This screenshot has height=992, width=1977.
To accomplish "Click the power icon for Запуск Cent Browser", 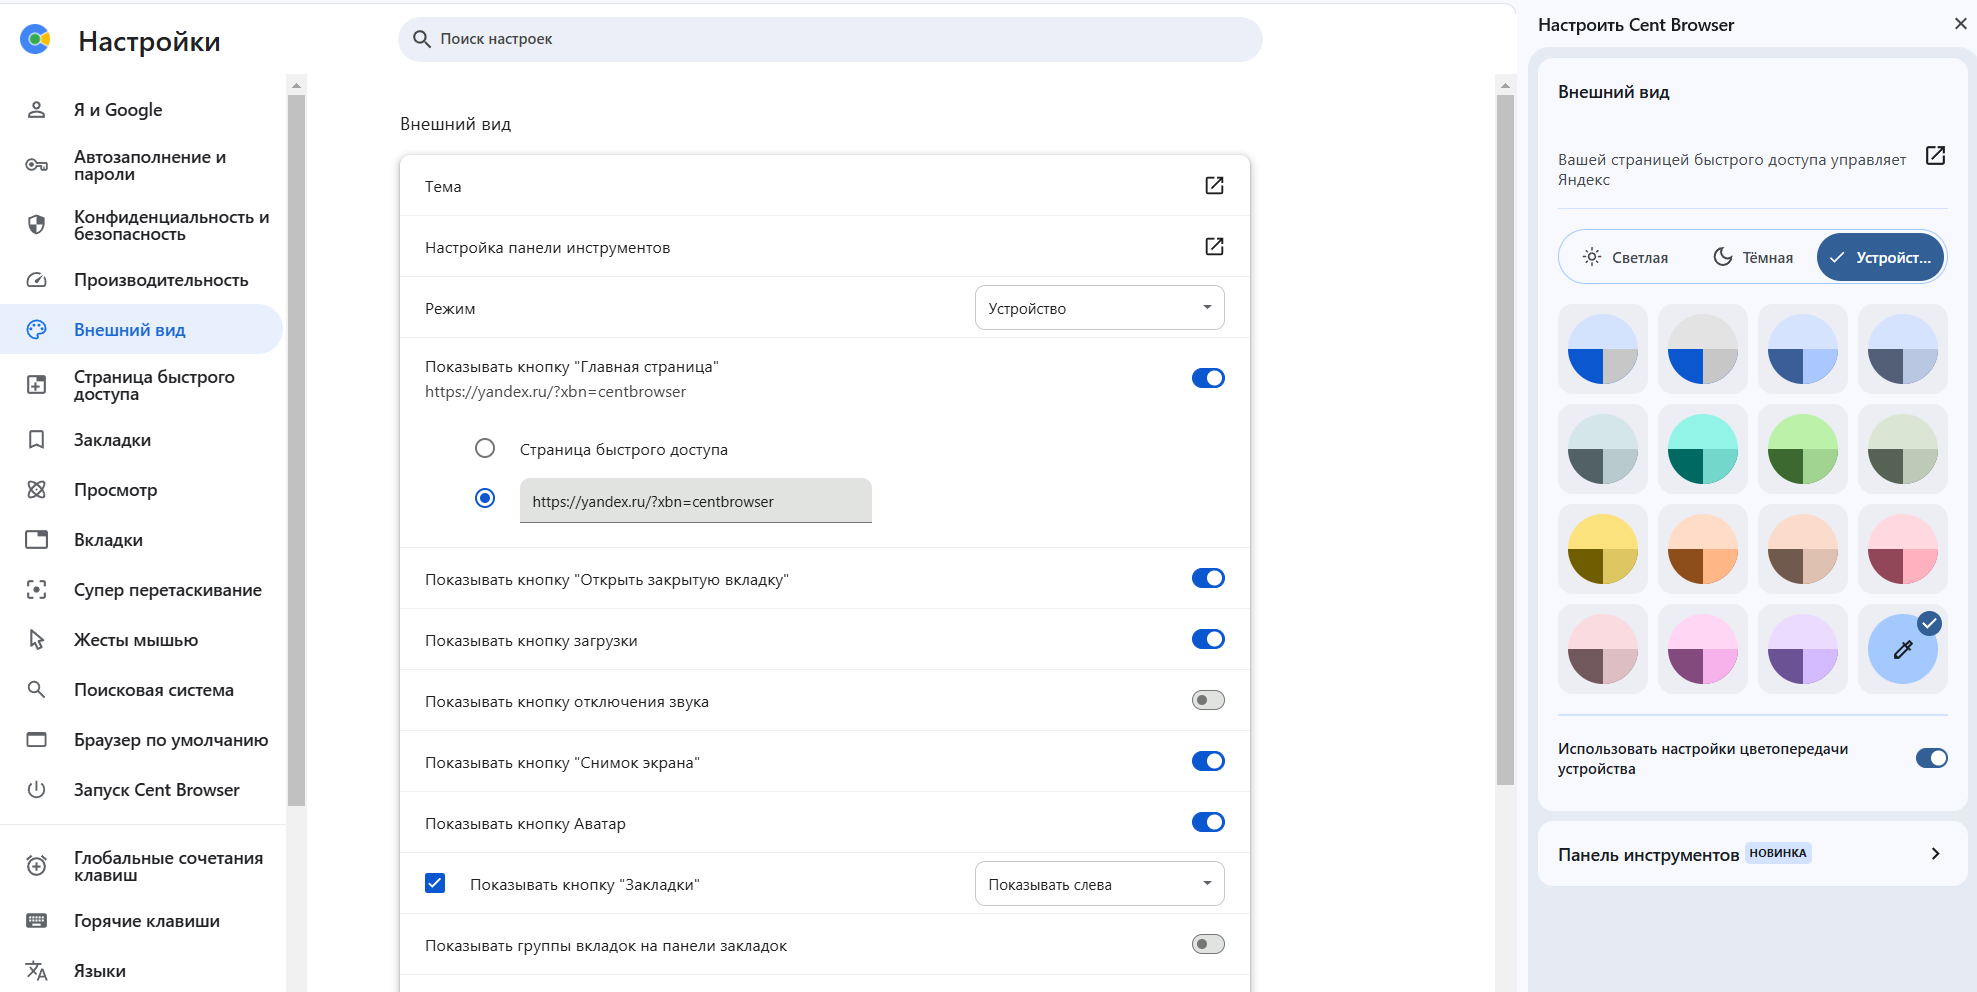I will click(37, 790).
